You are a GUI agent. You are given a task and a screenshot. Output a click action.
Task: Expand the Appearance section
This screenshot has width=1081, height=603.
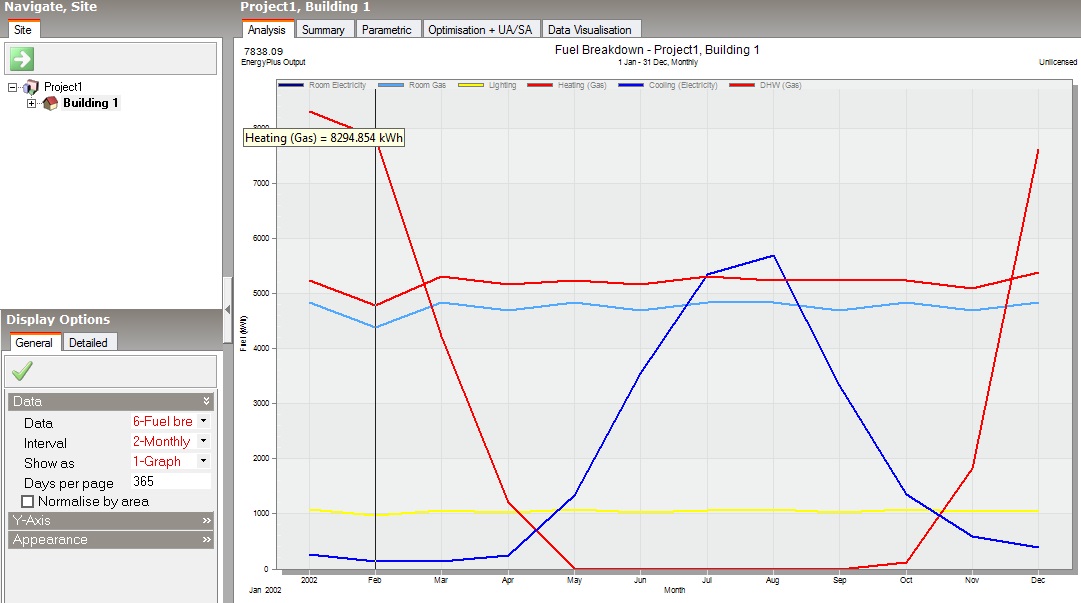pyautogui.click(x=110, y=540)
